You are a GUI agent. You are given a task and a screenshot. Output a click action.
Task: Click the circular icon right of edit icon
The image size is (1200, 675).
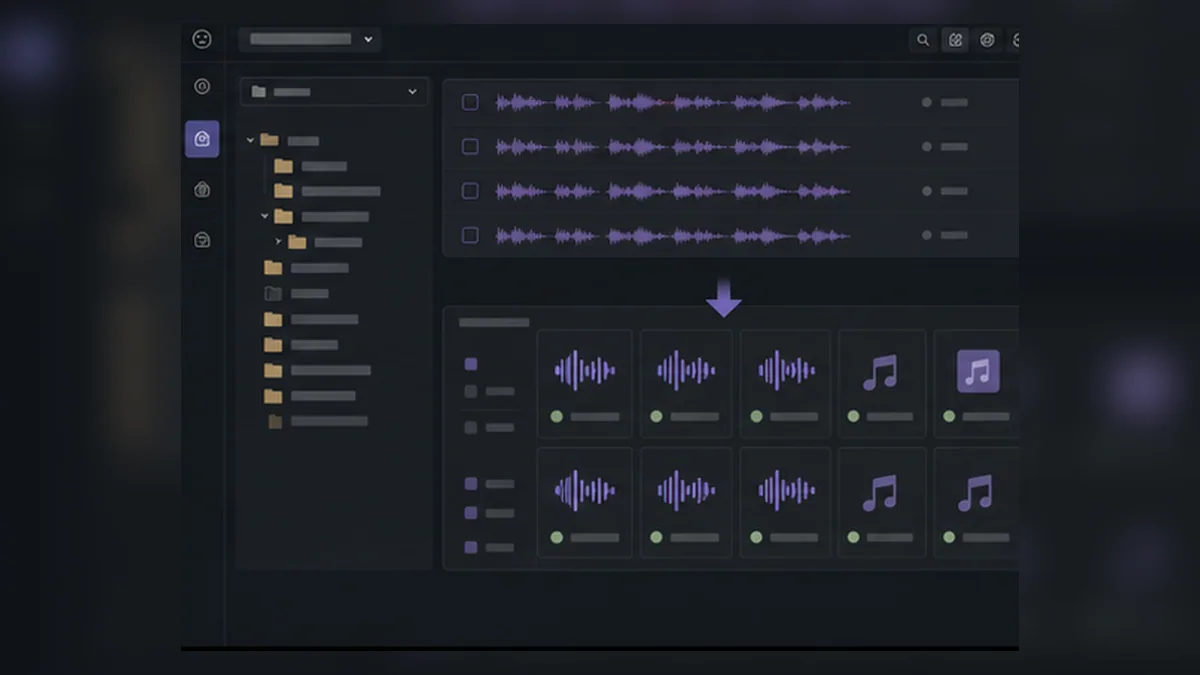click(988, 40)
